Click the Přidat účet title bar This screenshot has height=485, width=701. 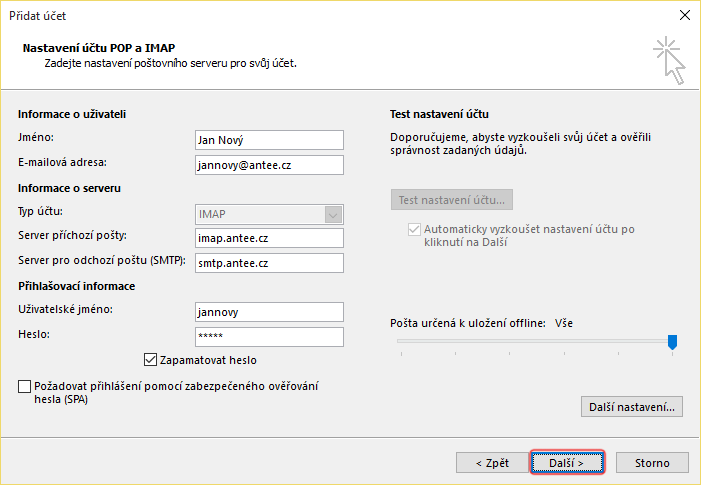coord(300,15)
